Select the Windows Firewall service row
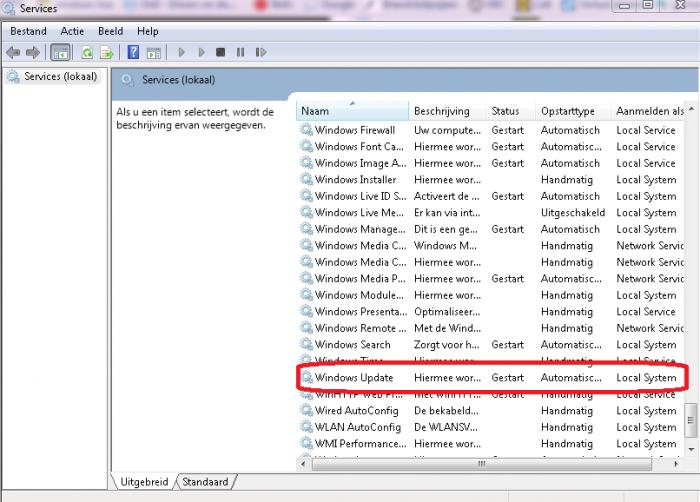This screenshot has width=700, height=502. click(x=491, y=130)
